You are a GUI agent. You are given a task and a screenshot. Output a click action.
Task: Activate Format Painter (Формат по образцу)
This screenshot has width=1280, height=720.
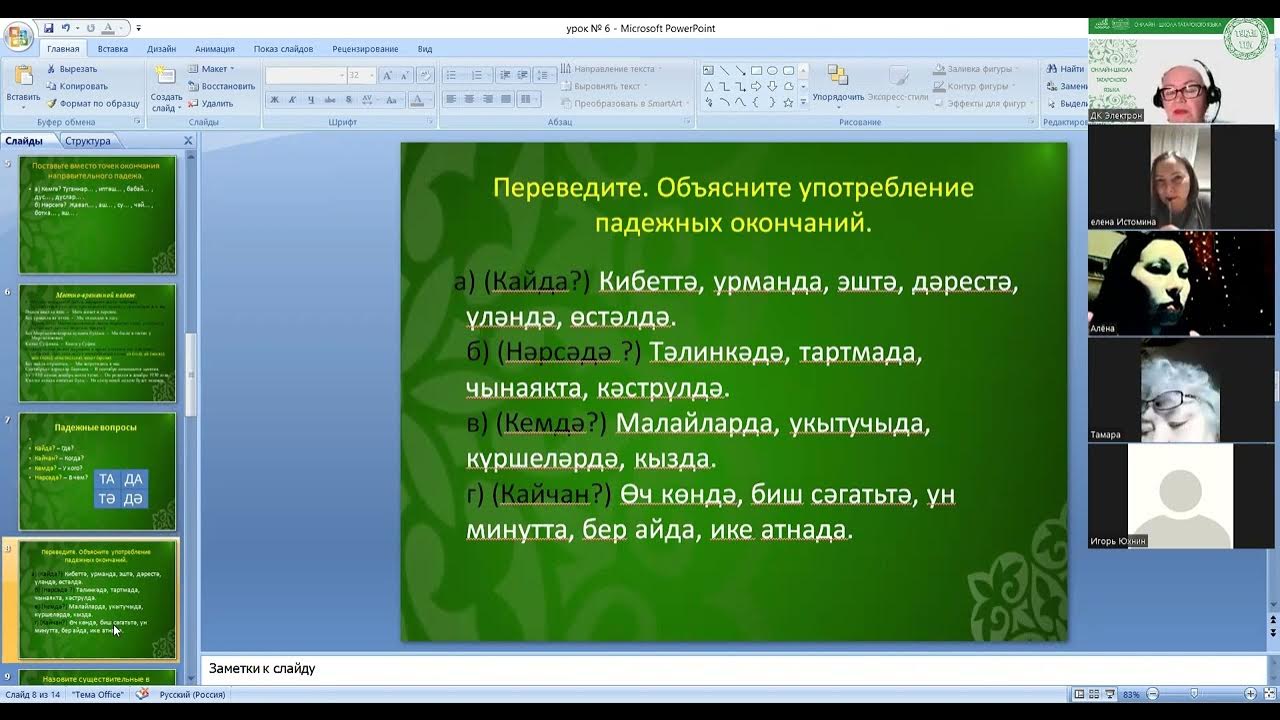(x=93, y=103)
